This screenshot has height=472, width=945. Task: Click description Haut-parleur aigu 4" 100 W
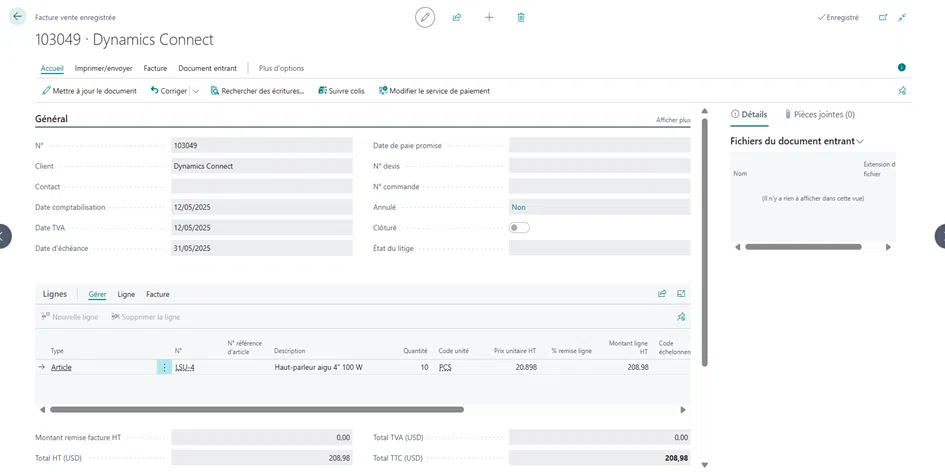pos(319,367)
